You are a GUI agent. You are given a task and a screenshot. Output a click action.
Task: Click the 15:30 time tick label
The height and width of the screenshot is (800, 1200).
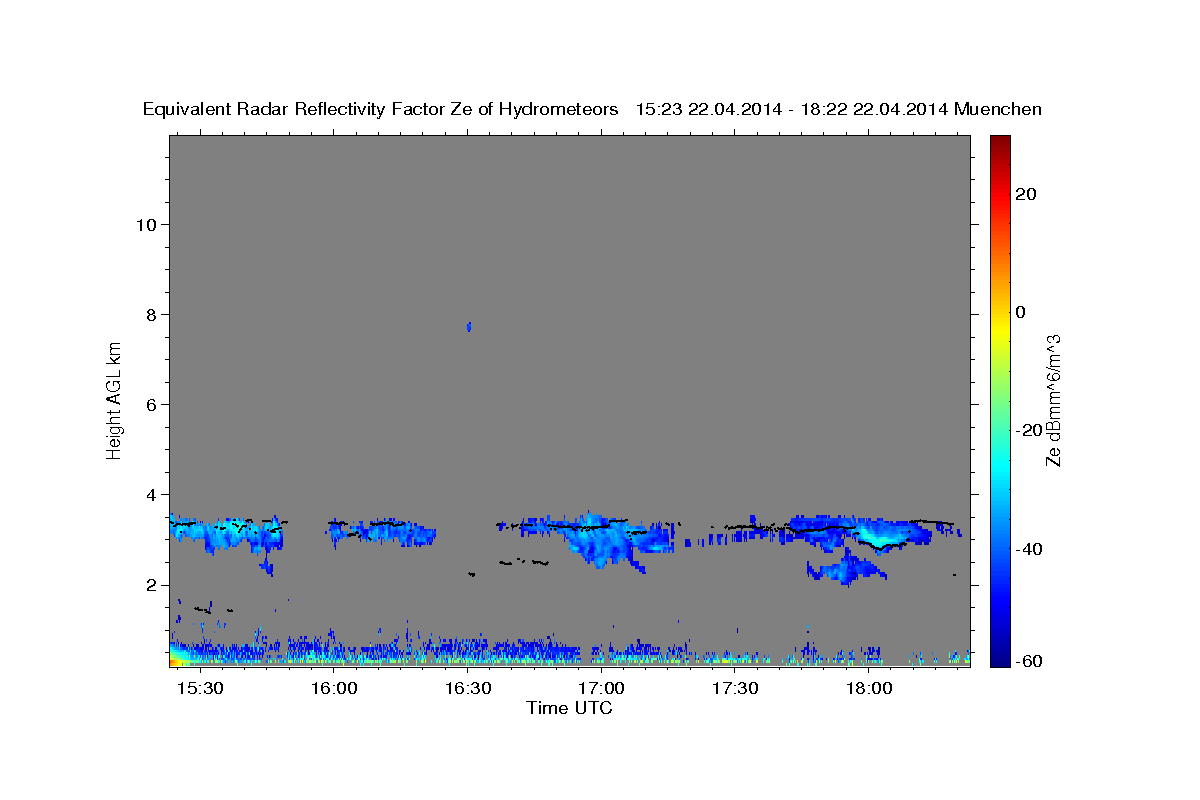point(200,689)
